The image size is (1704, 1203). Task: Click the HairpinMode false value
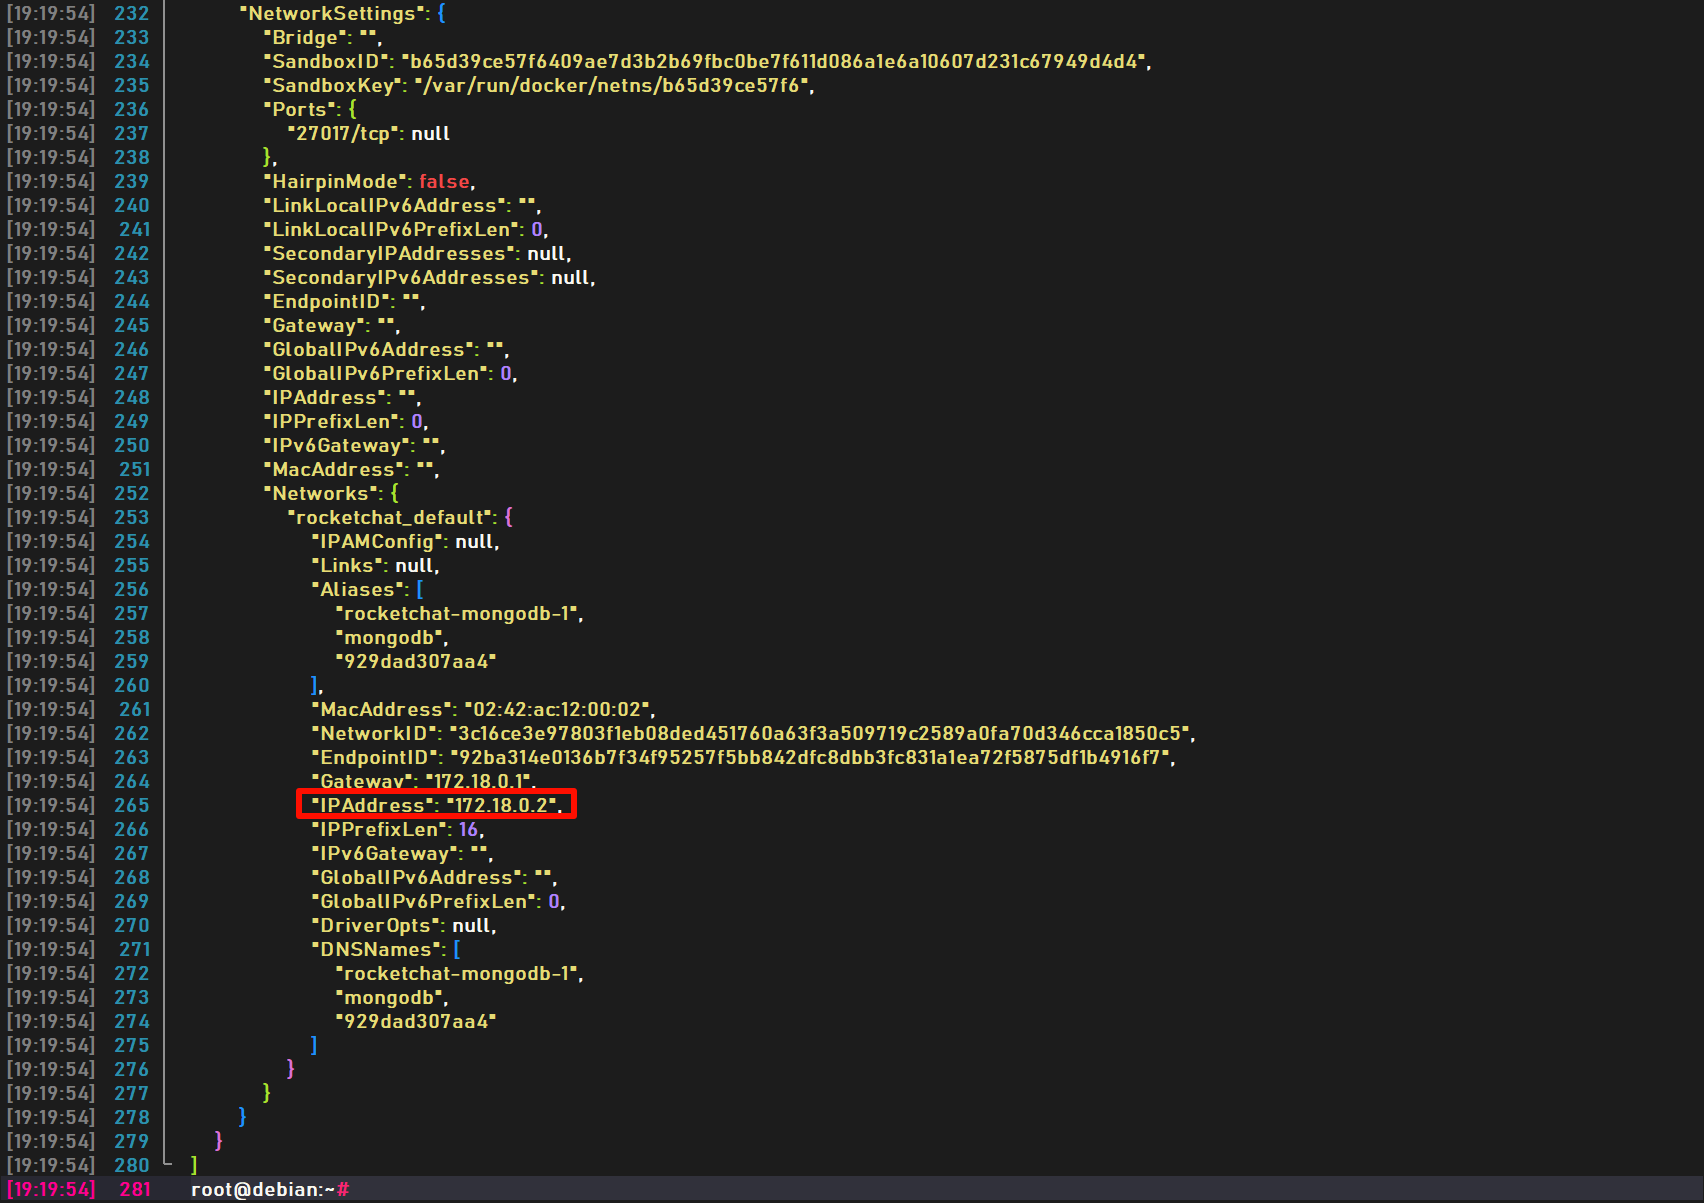pos(444,182)
